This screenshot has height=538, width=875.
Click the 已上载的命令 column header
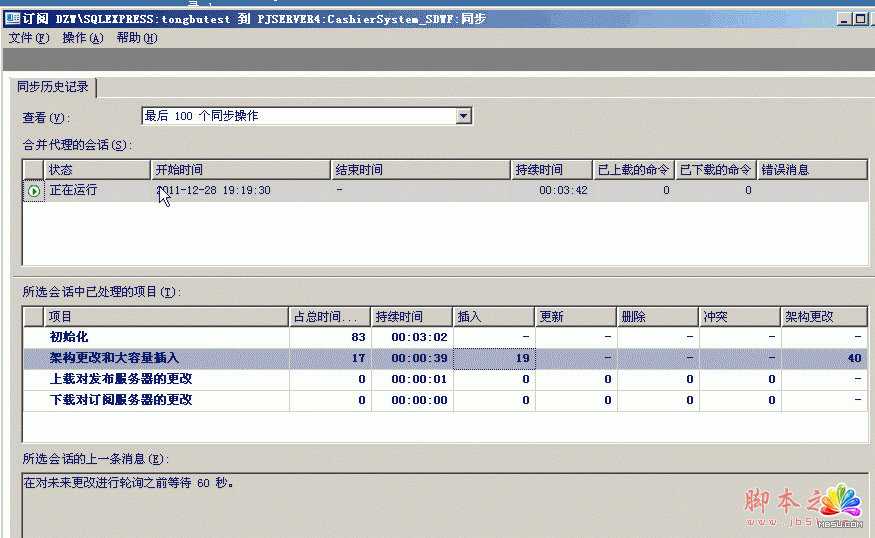click(x=633, y=170)
